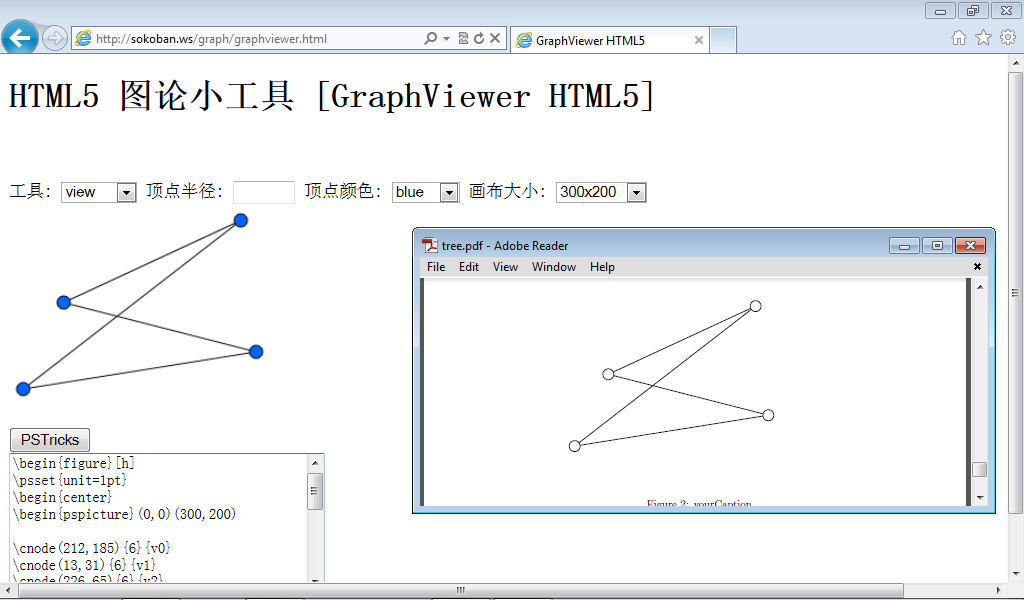Click the search magnifier in address bar
Viewport: 1024px width, 600px height.
tap(430, 39)
